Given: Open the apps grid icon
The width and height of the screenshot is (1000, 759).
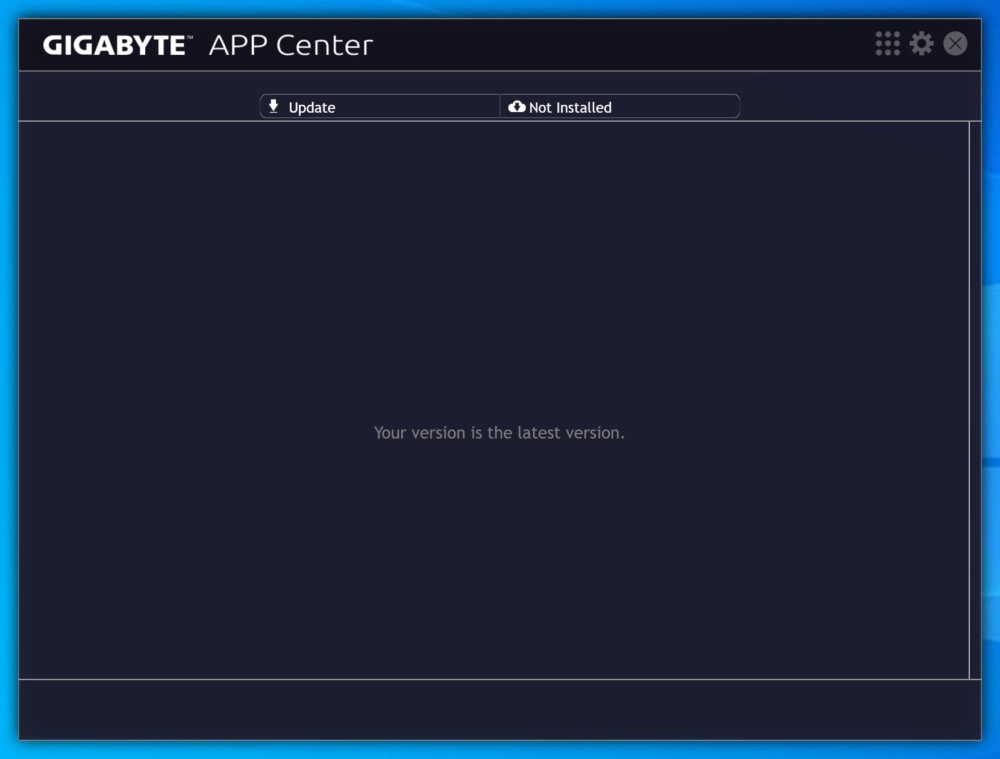Looking at the screenshot, I should [x=887, y=44].
